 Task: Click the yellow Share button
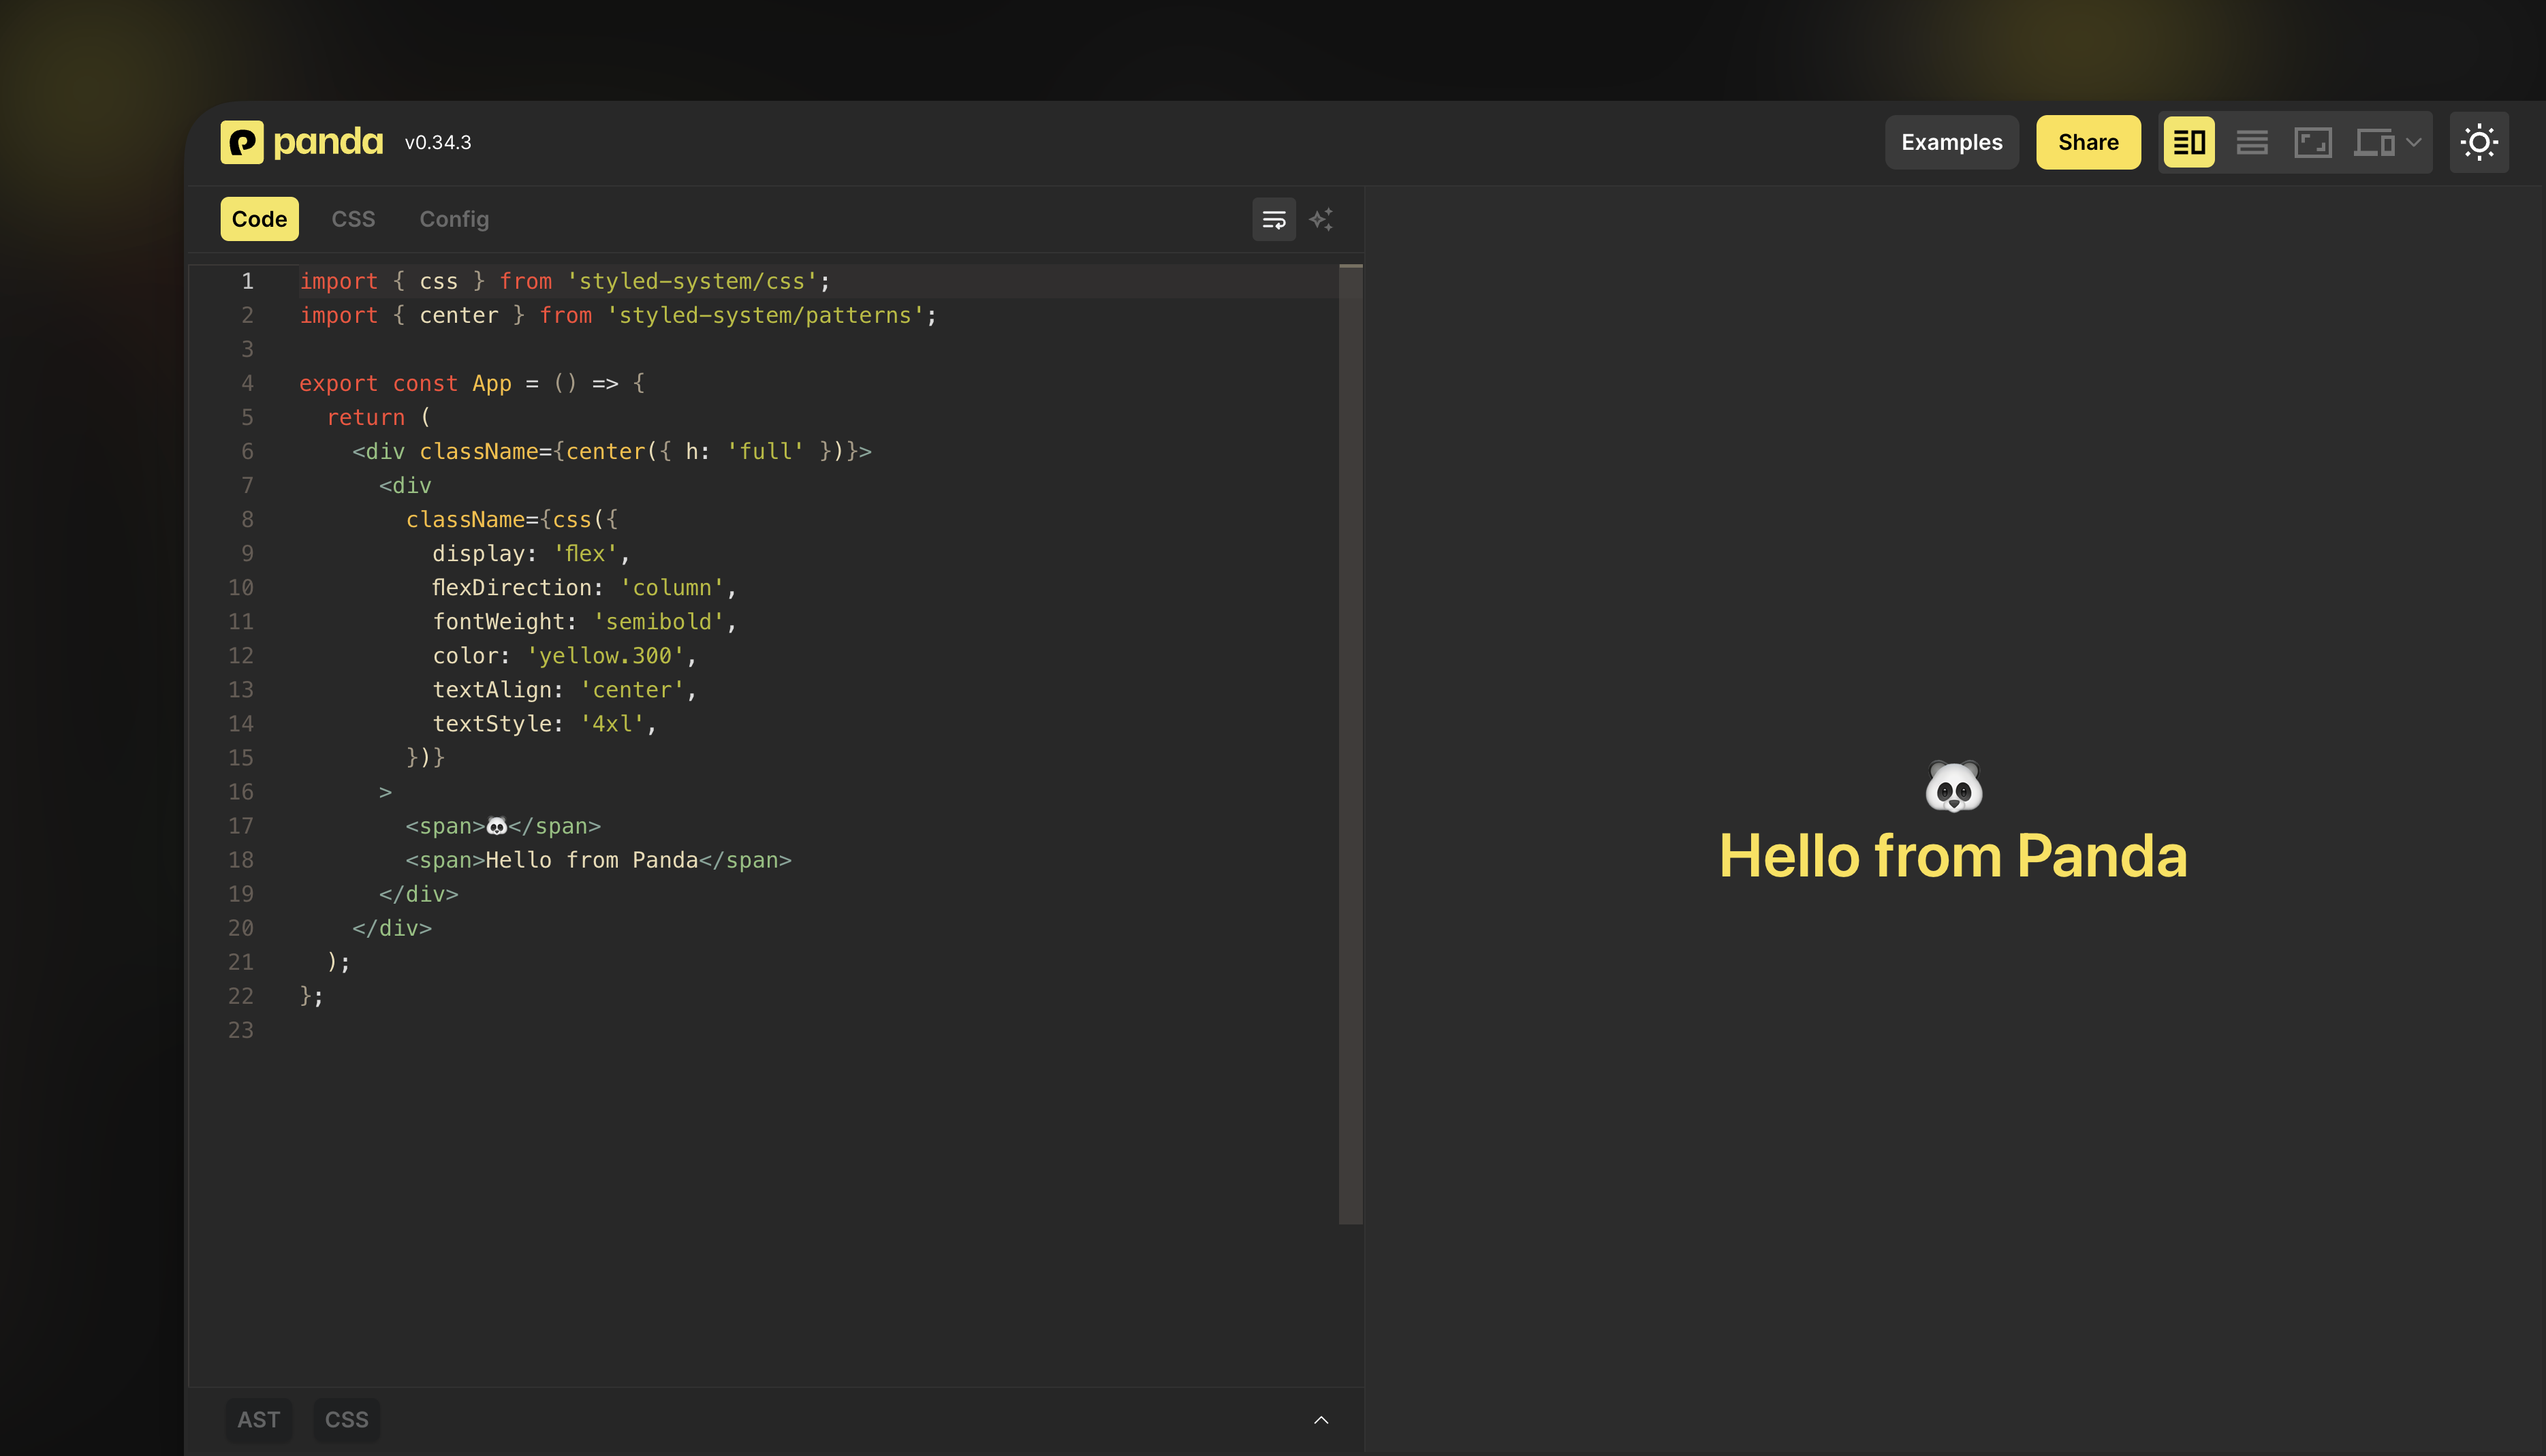pyautogui.click(x=2088, y=142)
